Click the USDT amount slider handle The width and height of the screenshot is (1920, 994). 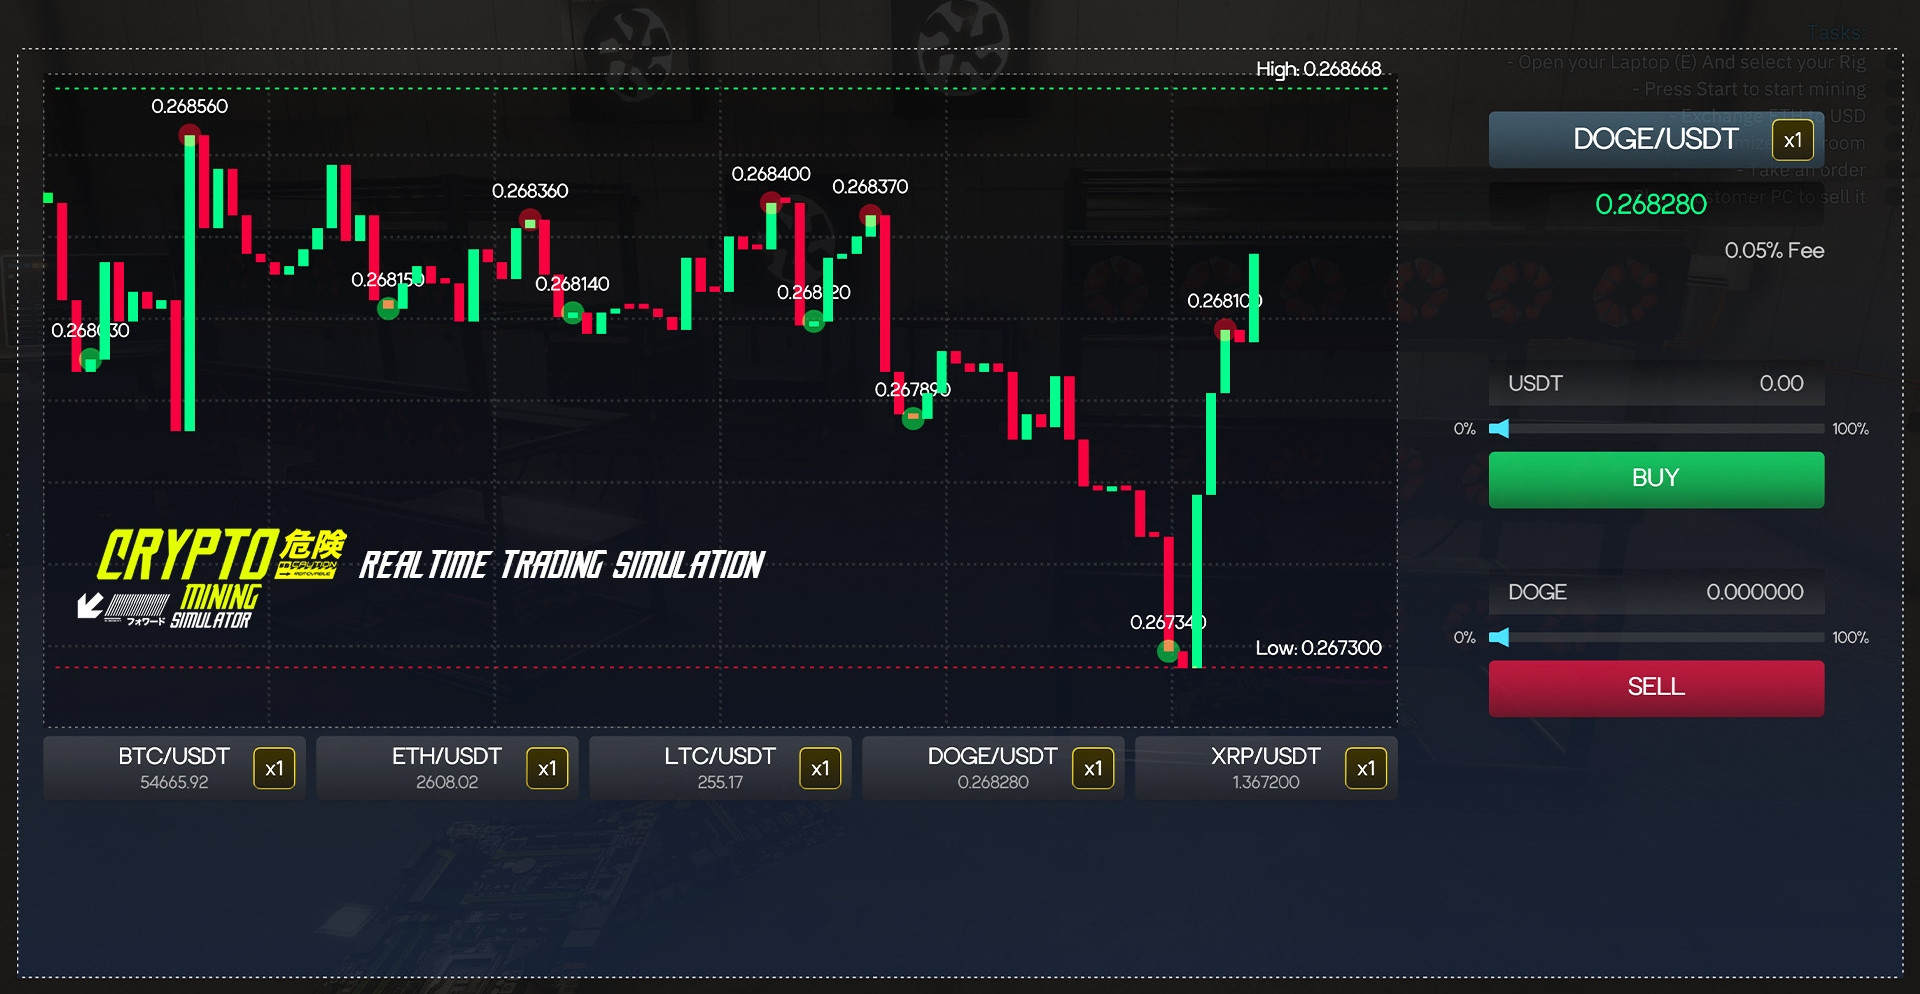pos(1499,429)
